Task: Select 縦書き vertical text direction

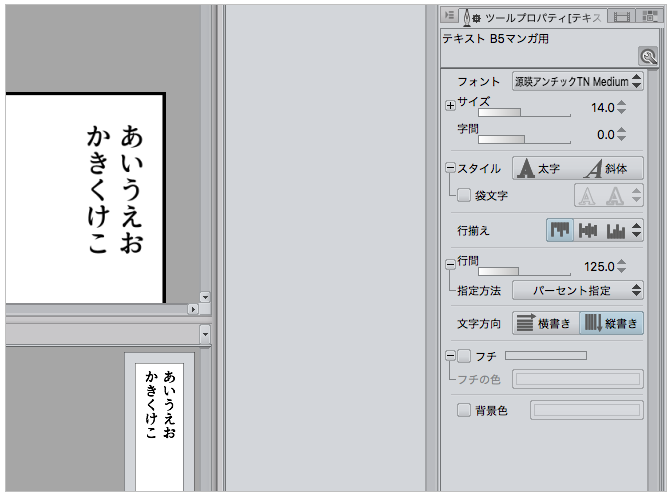Action: [x=611, y=323]
